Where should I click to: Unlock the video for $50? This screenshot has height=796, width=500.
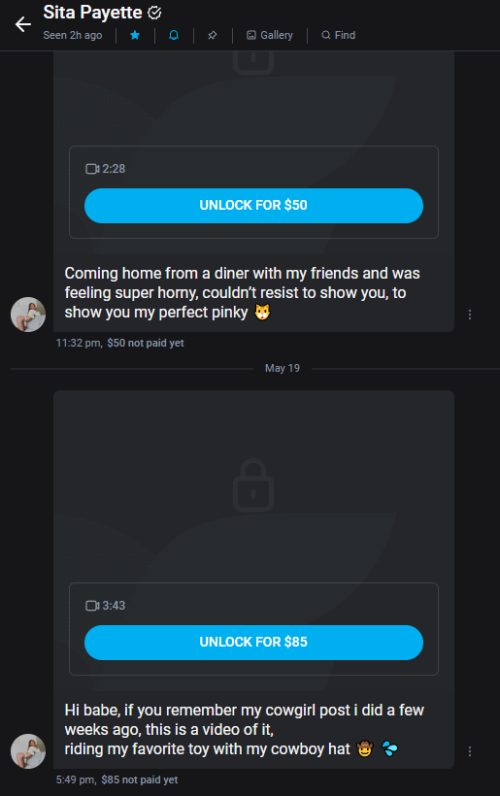coord(253,205)
